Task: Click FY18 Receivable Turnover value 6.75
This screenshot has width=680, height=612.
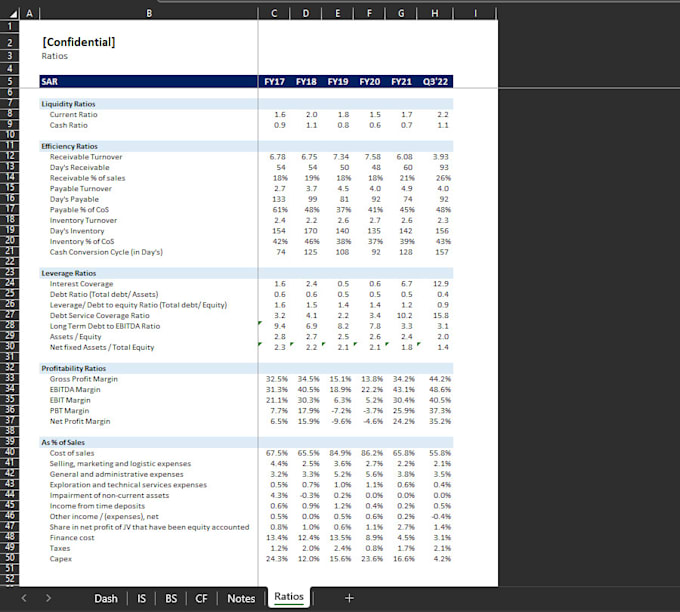Action: tap(309, 157)
